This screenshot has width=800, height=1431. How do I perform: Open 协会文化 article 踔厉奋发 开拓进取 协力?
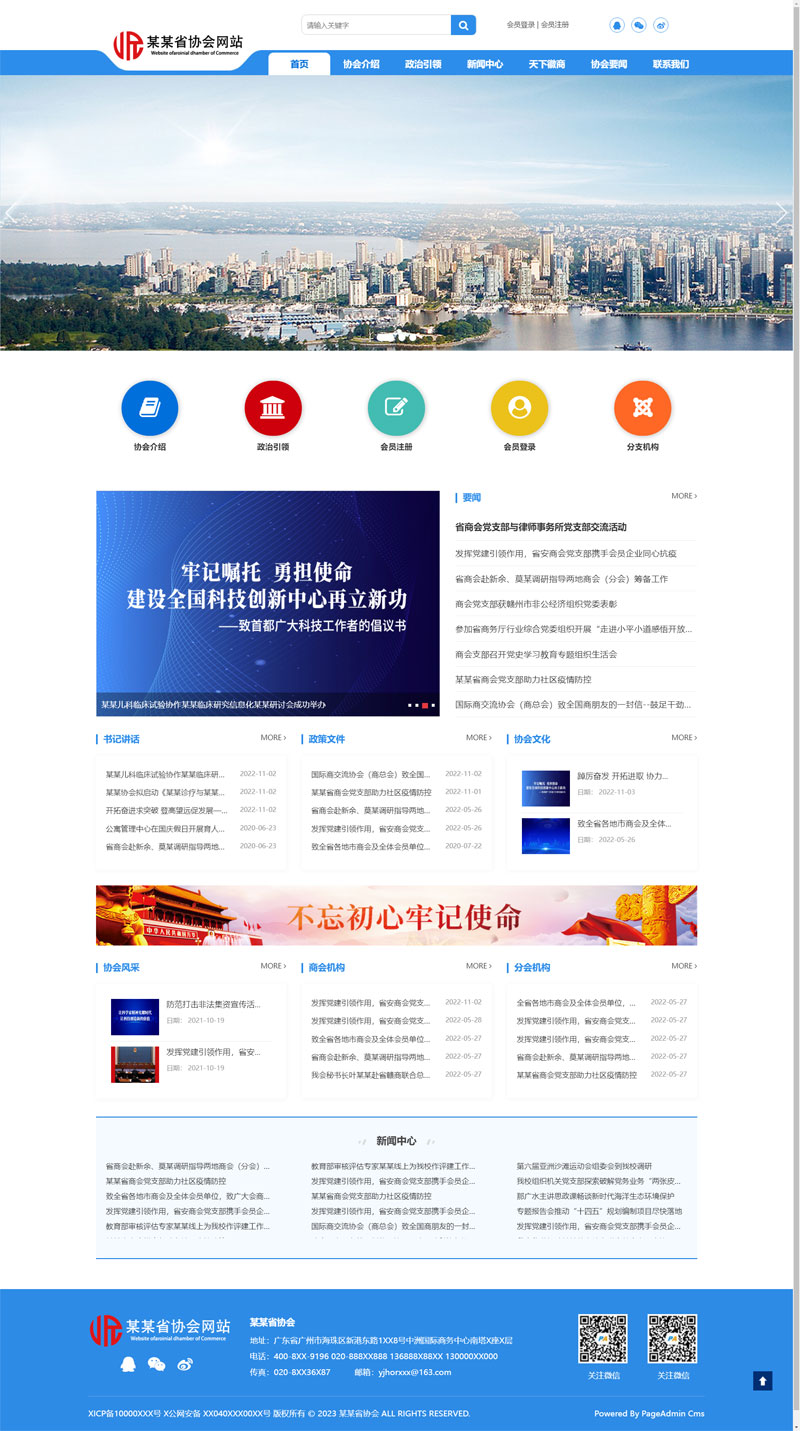(623, 776)
